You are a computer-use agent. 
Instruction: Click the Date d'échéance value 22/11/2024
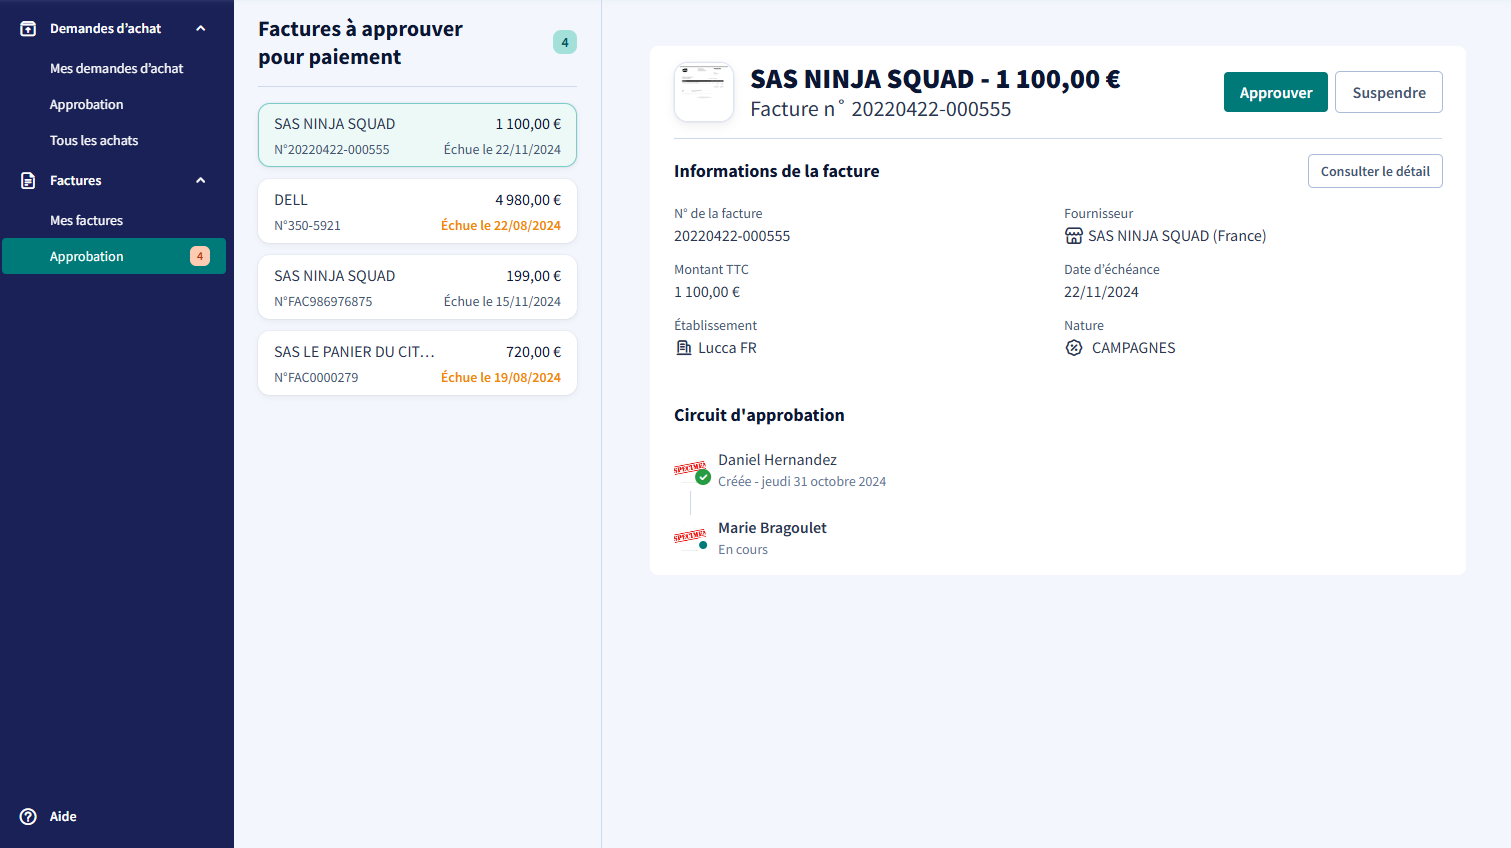click(x=1101, y=292)
